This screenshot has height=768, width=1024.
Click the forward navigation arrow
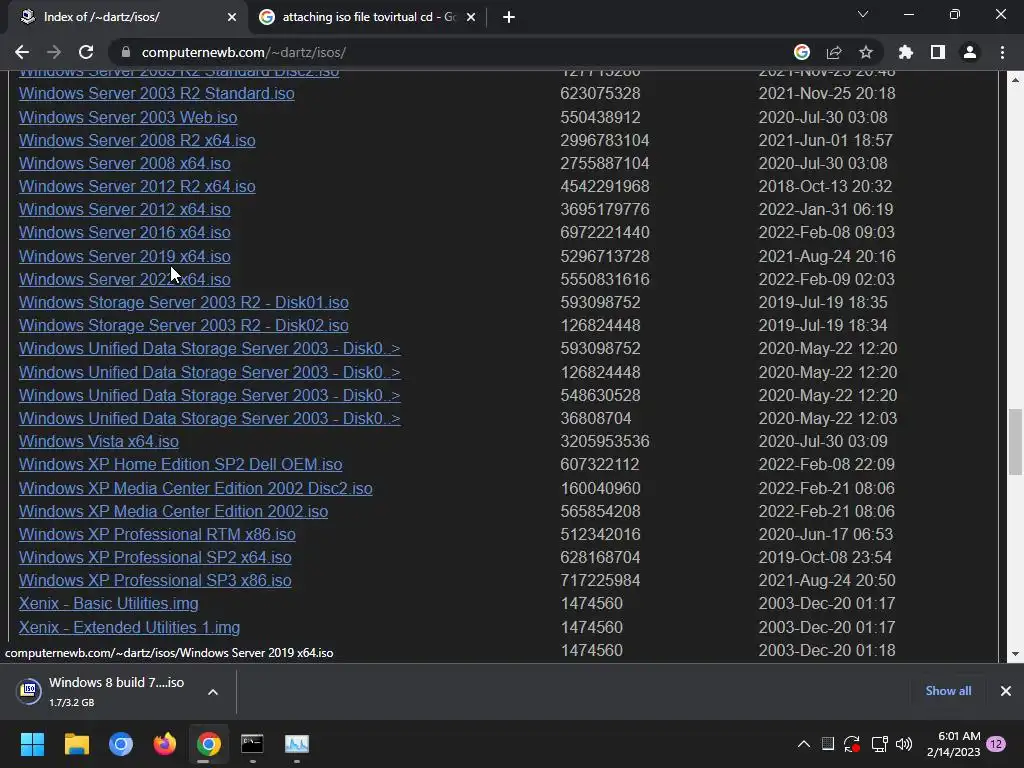click(x=54, y=52)
